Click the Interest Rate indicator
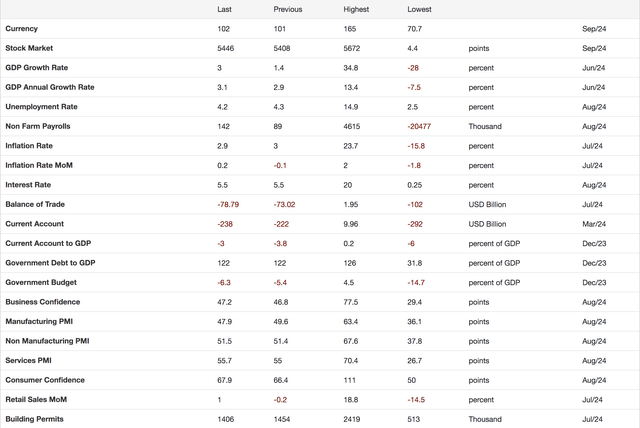 coord(28,185)
